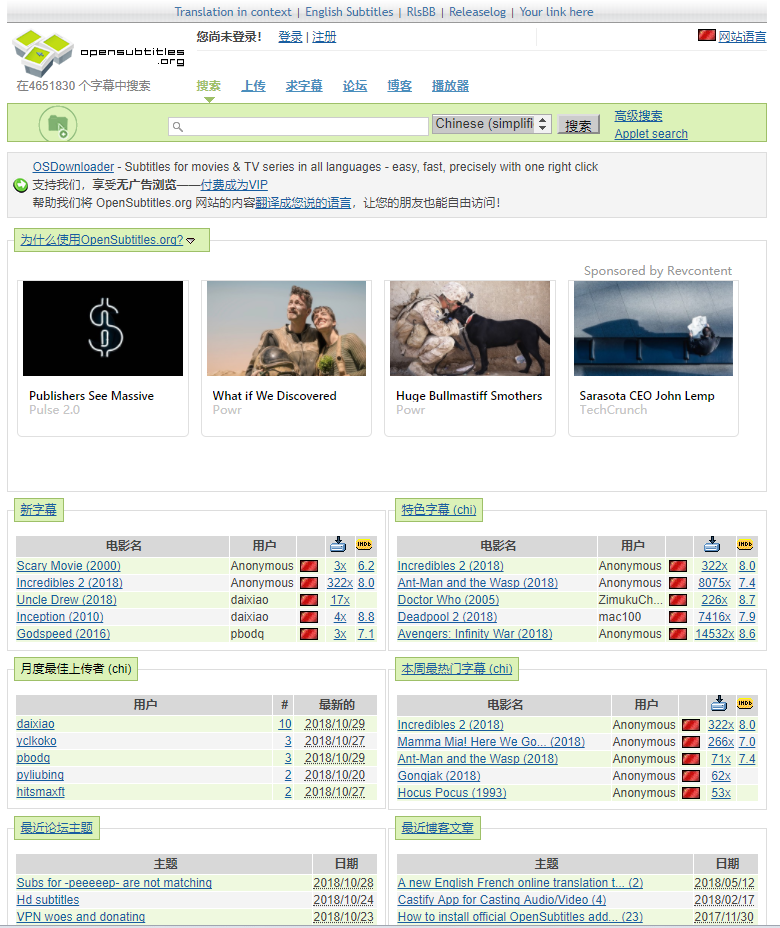Image resolution: width=780 pixels, height=928 pixels.
Task: Click IMDb icon header in 特色字幕 table
Action: (x=745, y=544)
